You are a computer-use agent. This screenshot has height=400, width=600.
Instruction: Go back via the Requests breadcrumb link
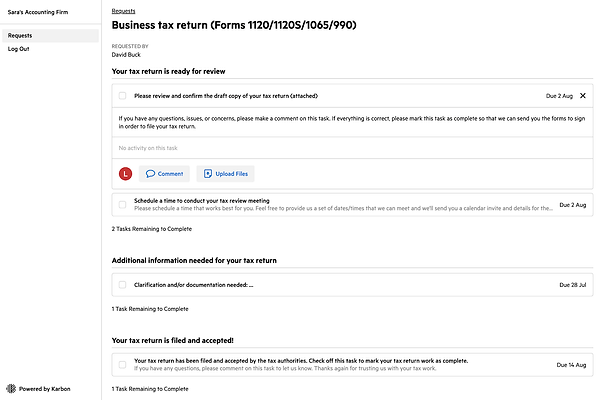coord(125,9)
